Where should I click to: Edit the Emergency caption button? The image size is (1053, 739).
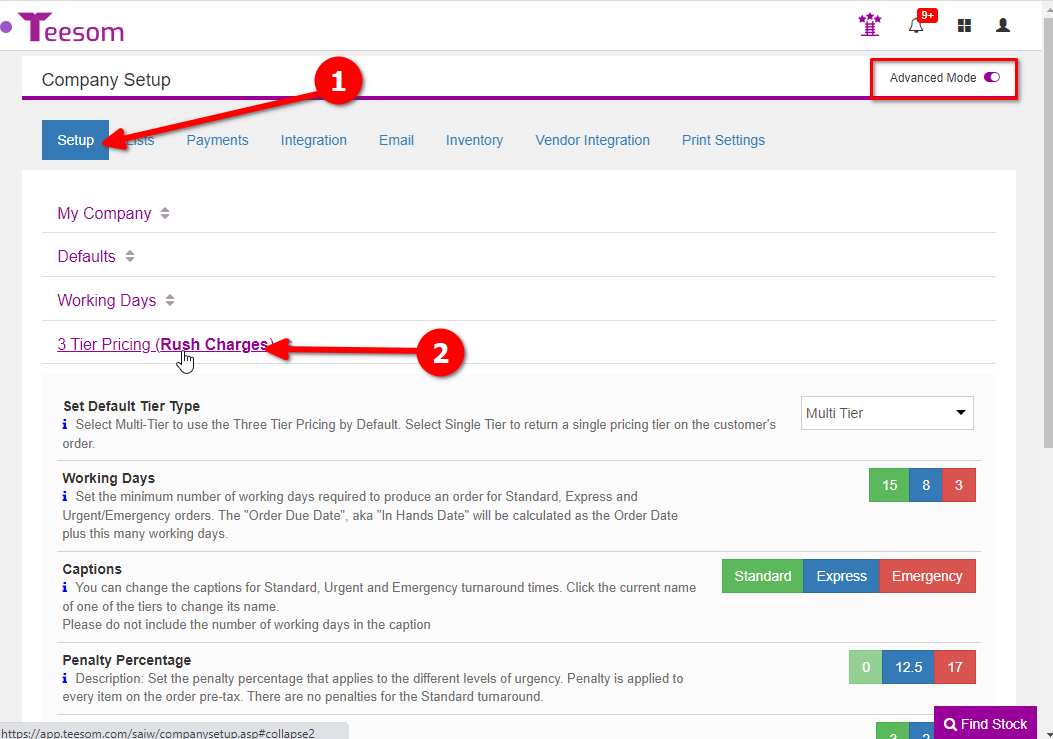(927, 576)
